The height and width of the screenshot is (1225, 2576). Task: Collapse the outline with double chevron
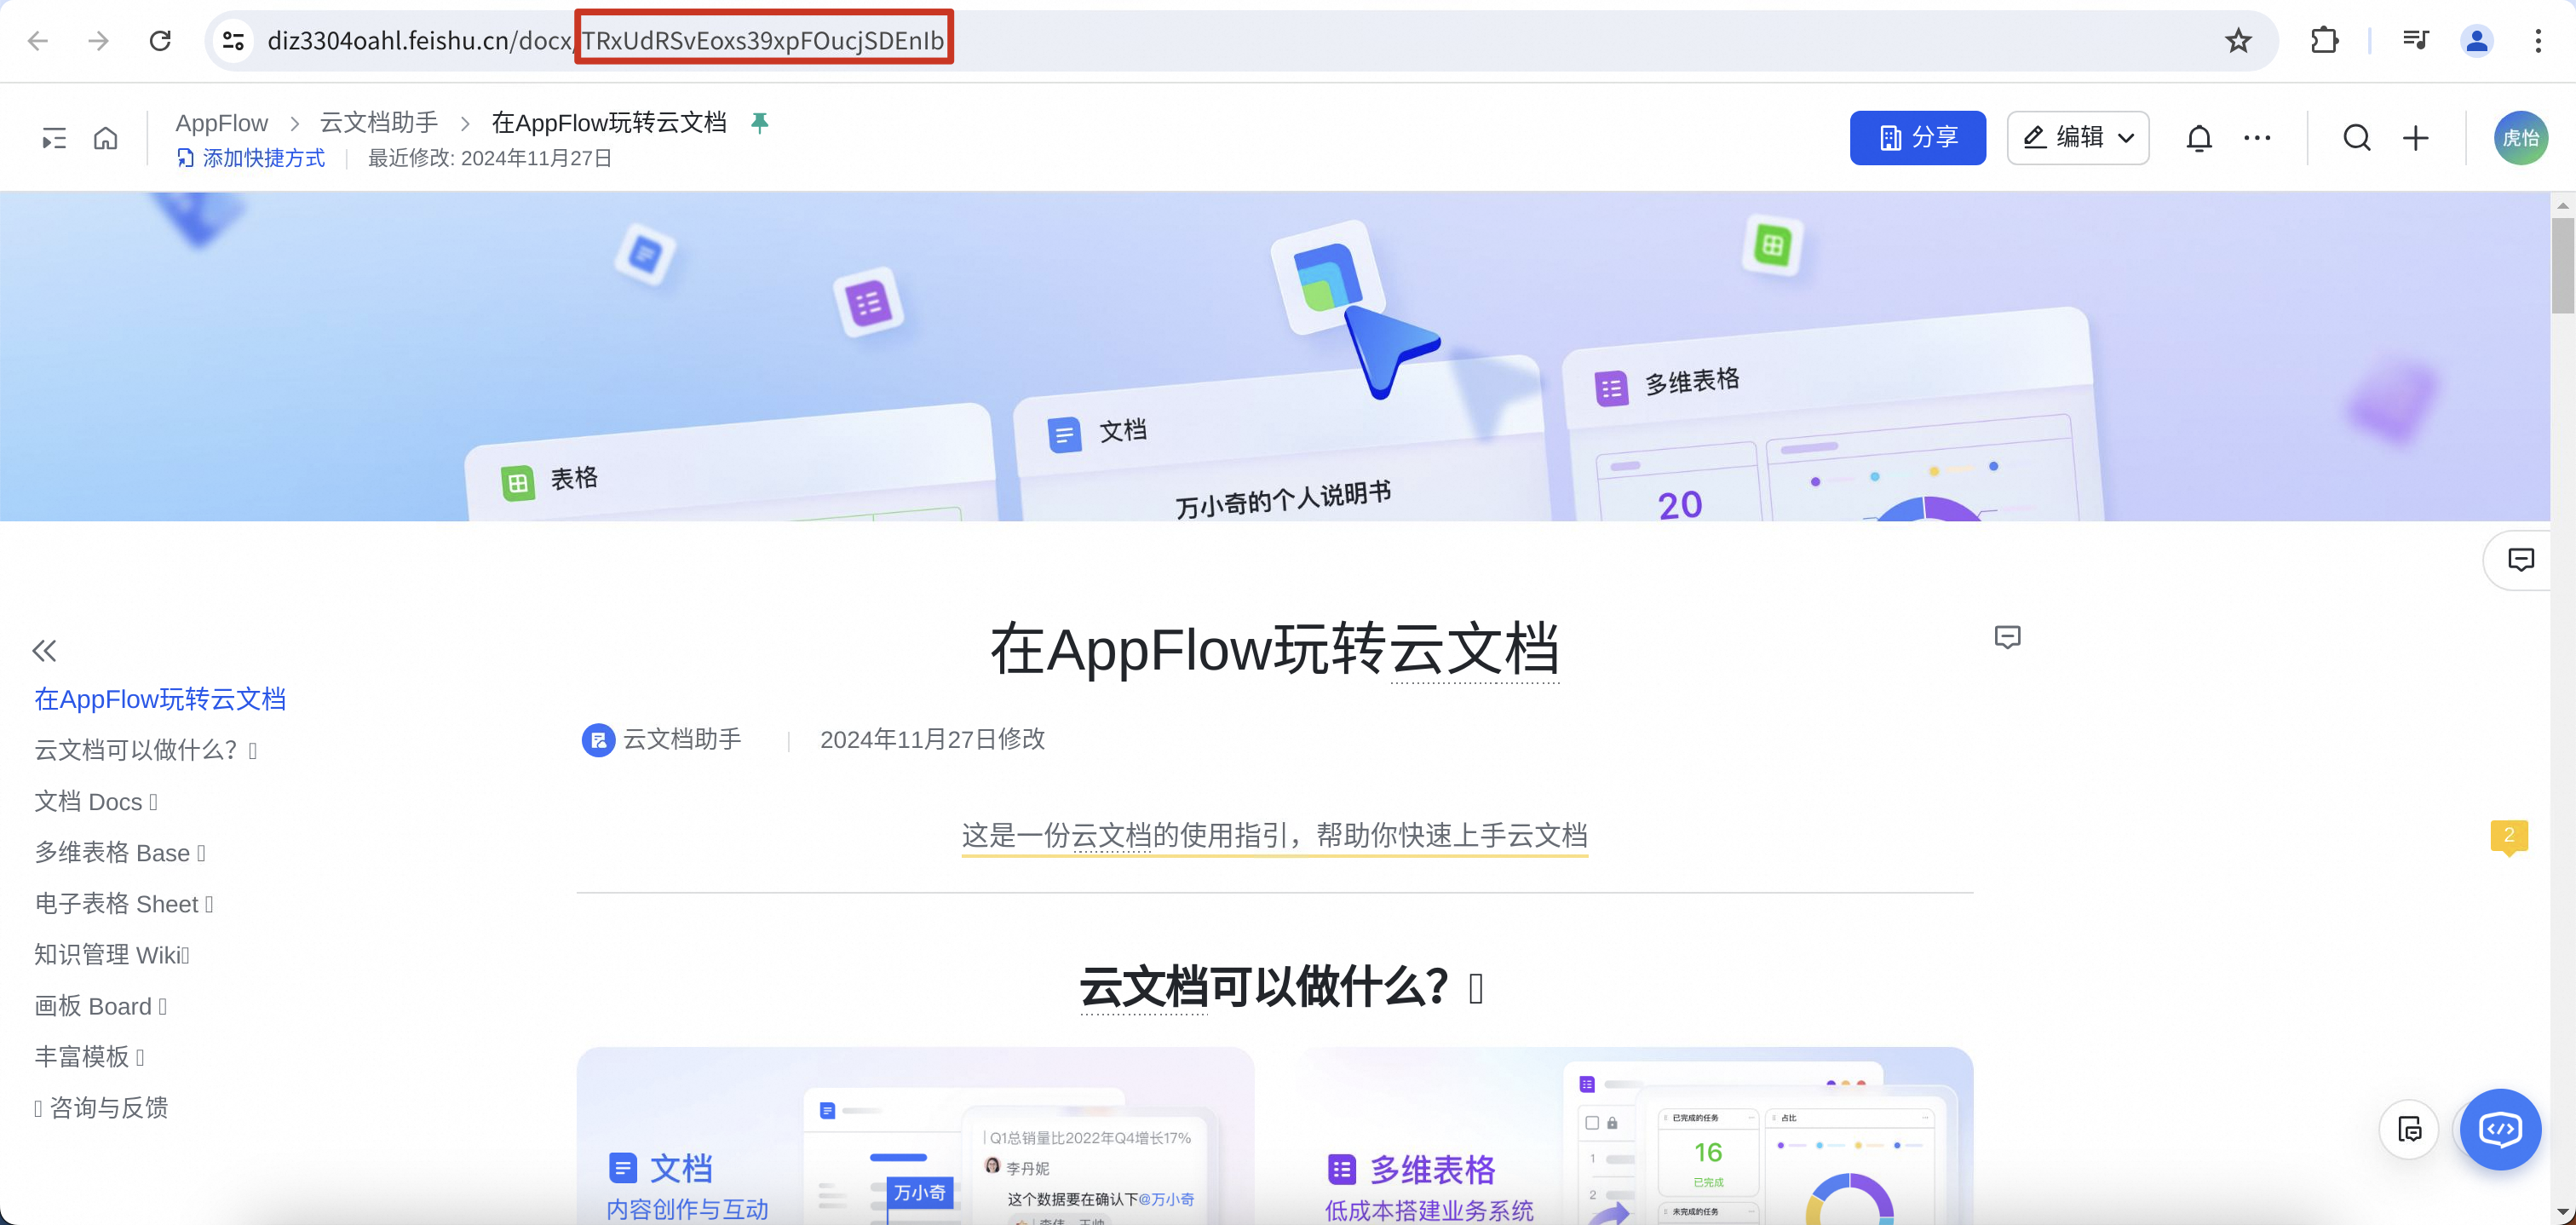point(44,651)
